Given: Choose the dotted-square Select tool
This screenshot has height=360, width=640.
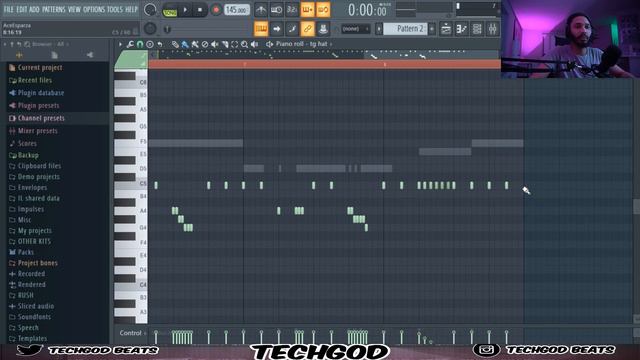Looking at the screenshot, I should click(x=235, y=44).
